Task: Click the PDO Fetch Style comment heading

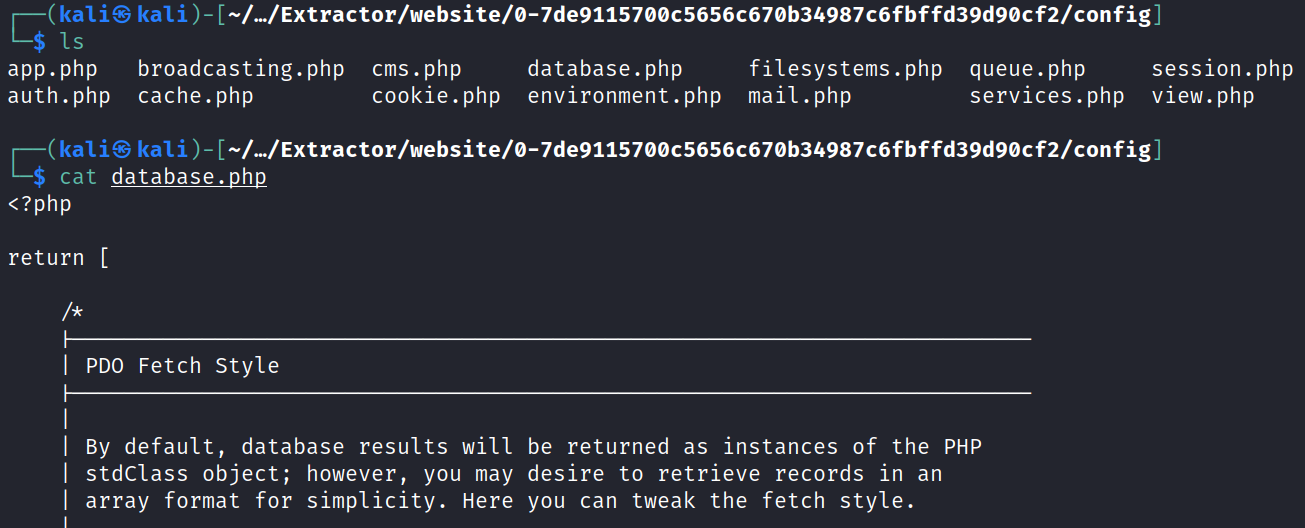Action: (182, 366)
